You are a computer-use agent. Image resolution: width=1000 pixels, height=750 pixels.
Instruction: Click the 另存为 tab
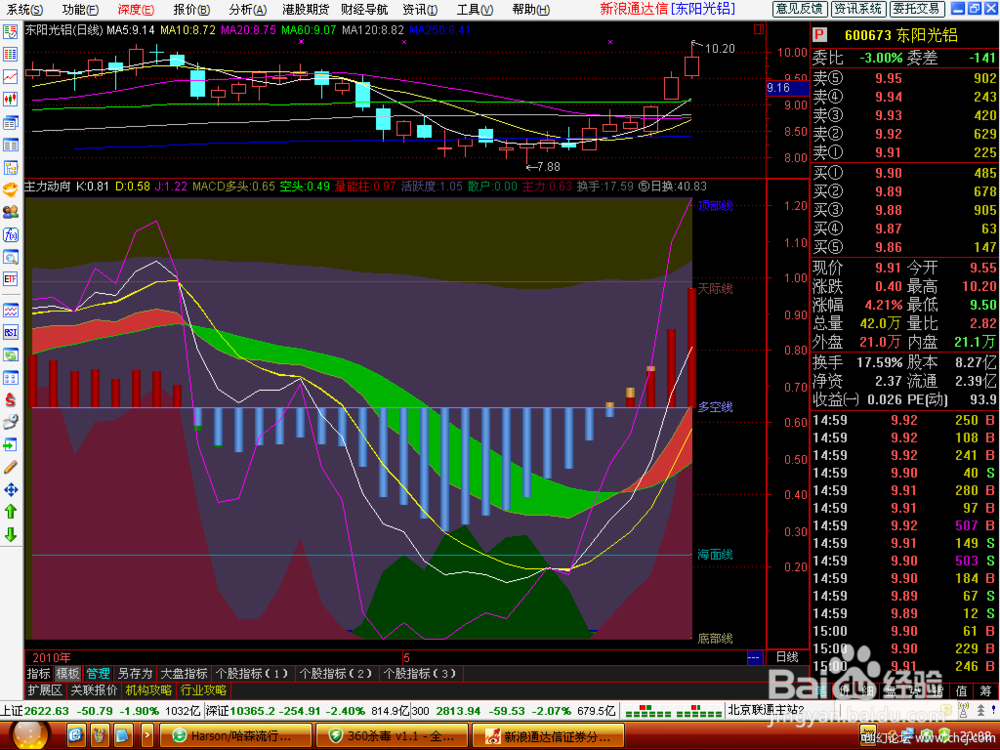pos(135,673)
